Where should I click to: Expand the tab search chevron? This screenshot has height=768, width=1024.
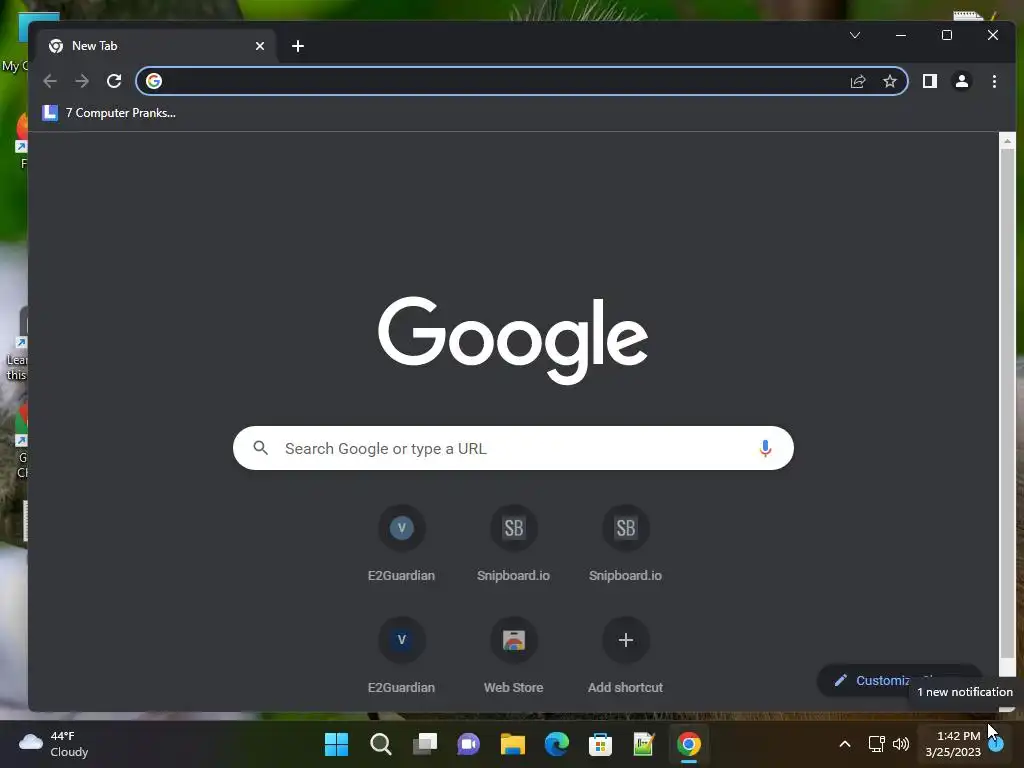point(855,35)
